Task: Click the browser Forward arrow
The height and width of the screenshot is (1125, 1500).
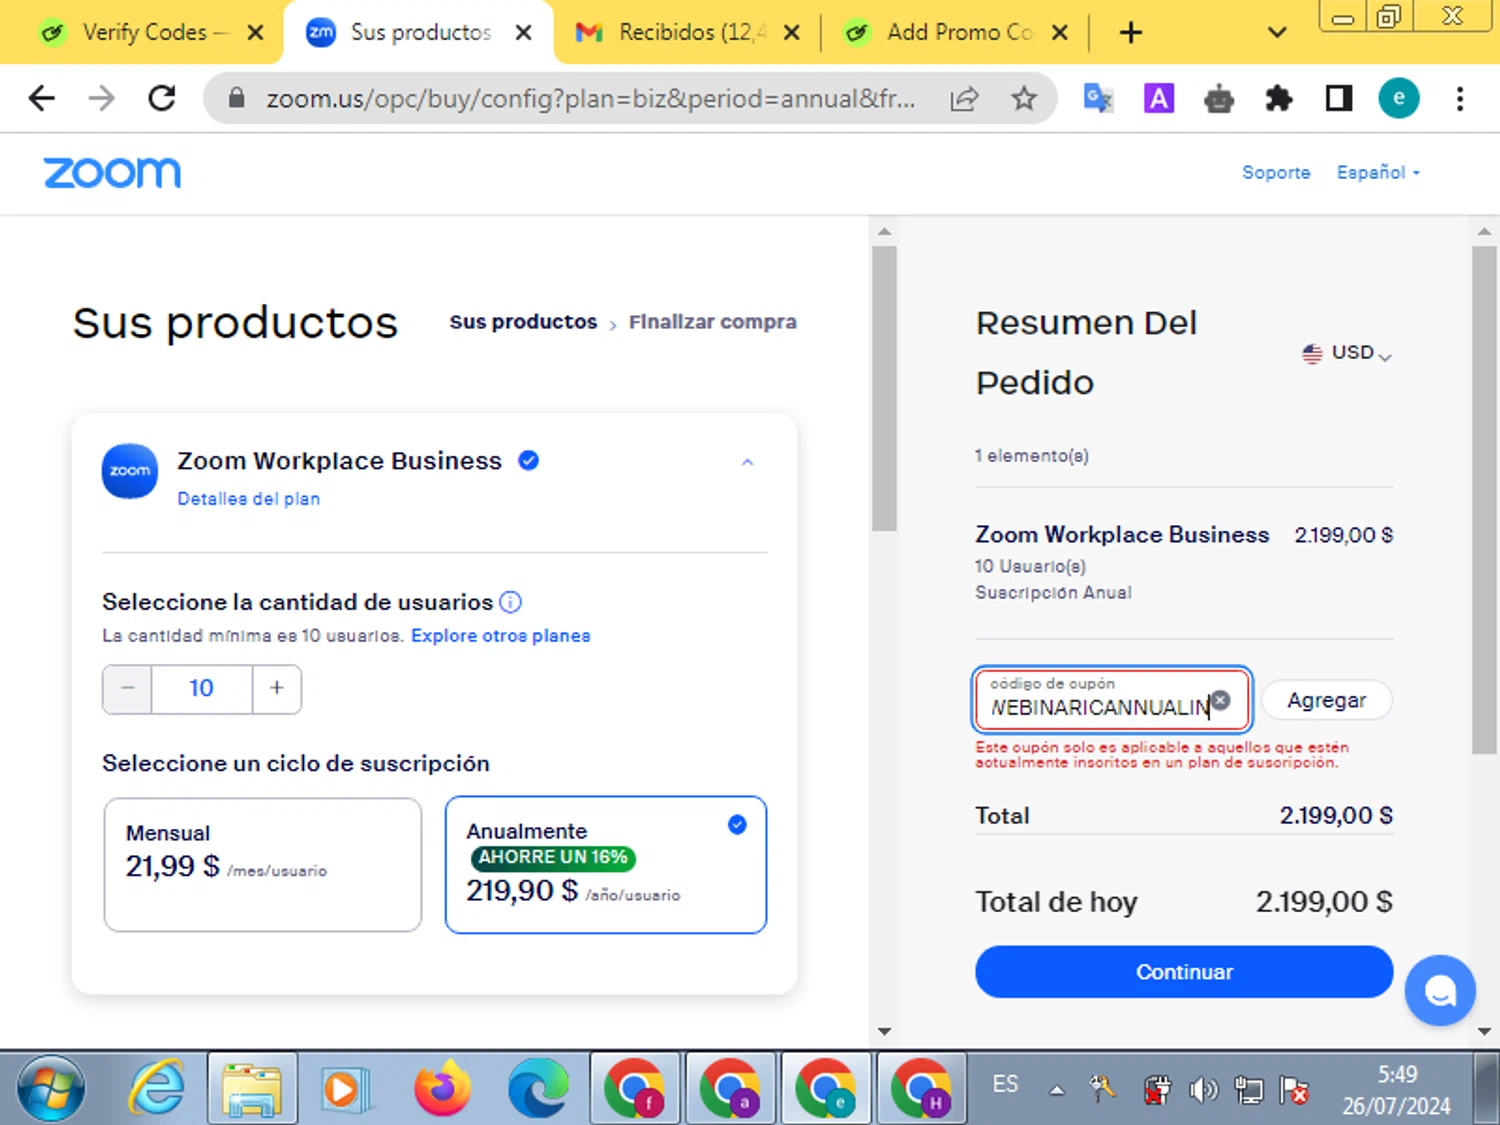Action: click(101, 98)
